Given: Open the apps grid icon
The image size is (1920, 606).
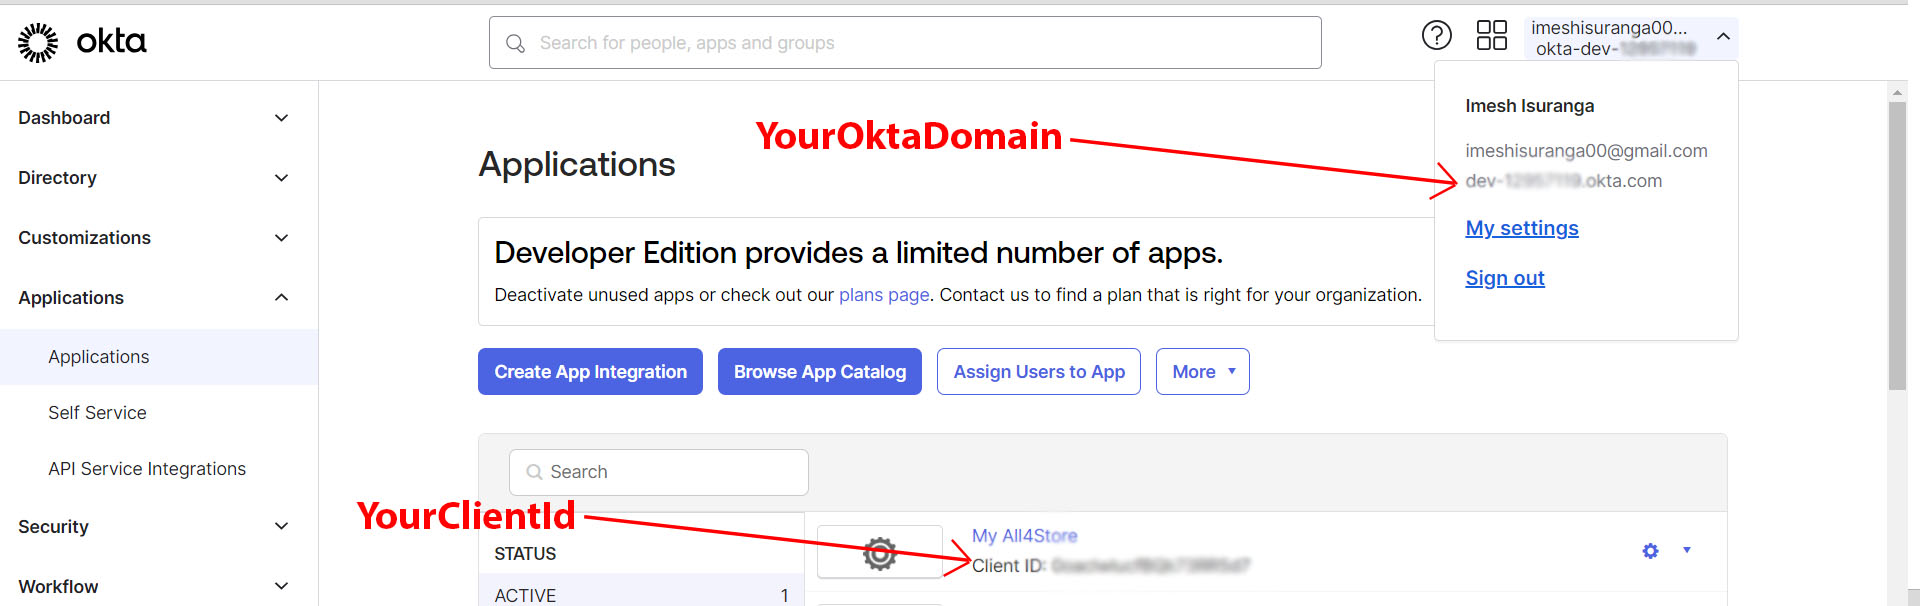Looking at the screenshot, I should click(1492, 36).
